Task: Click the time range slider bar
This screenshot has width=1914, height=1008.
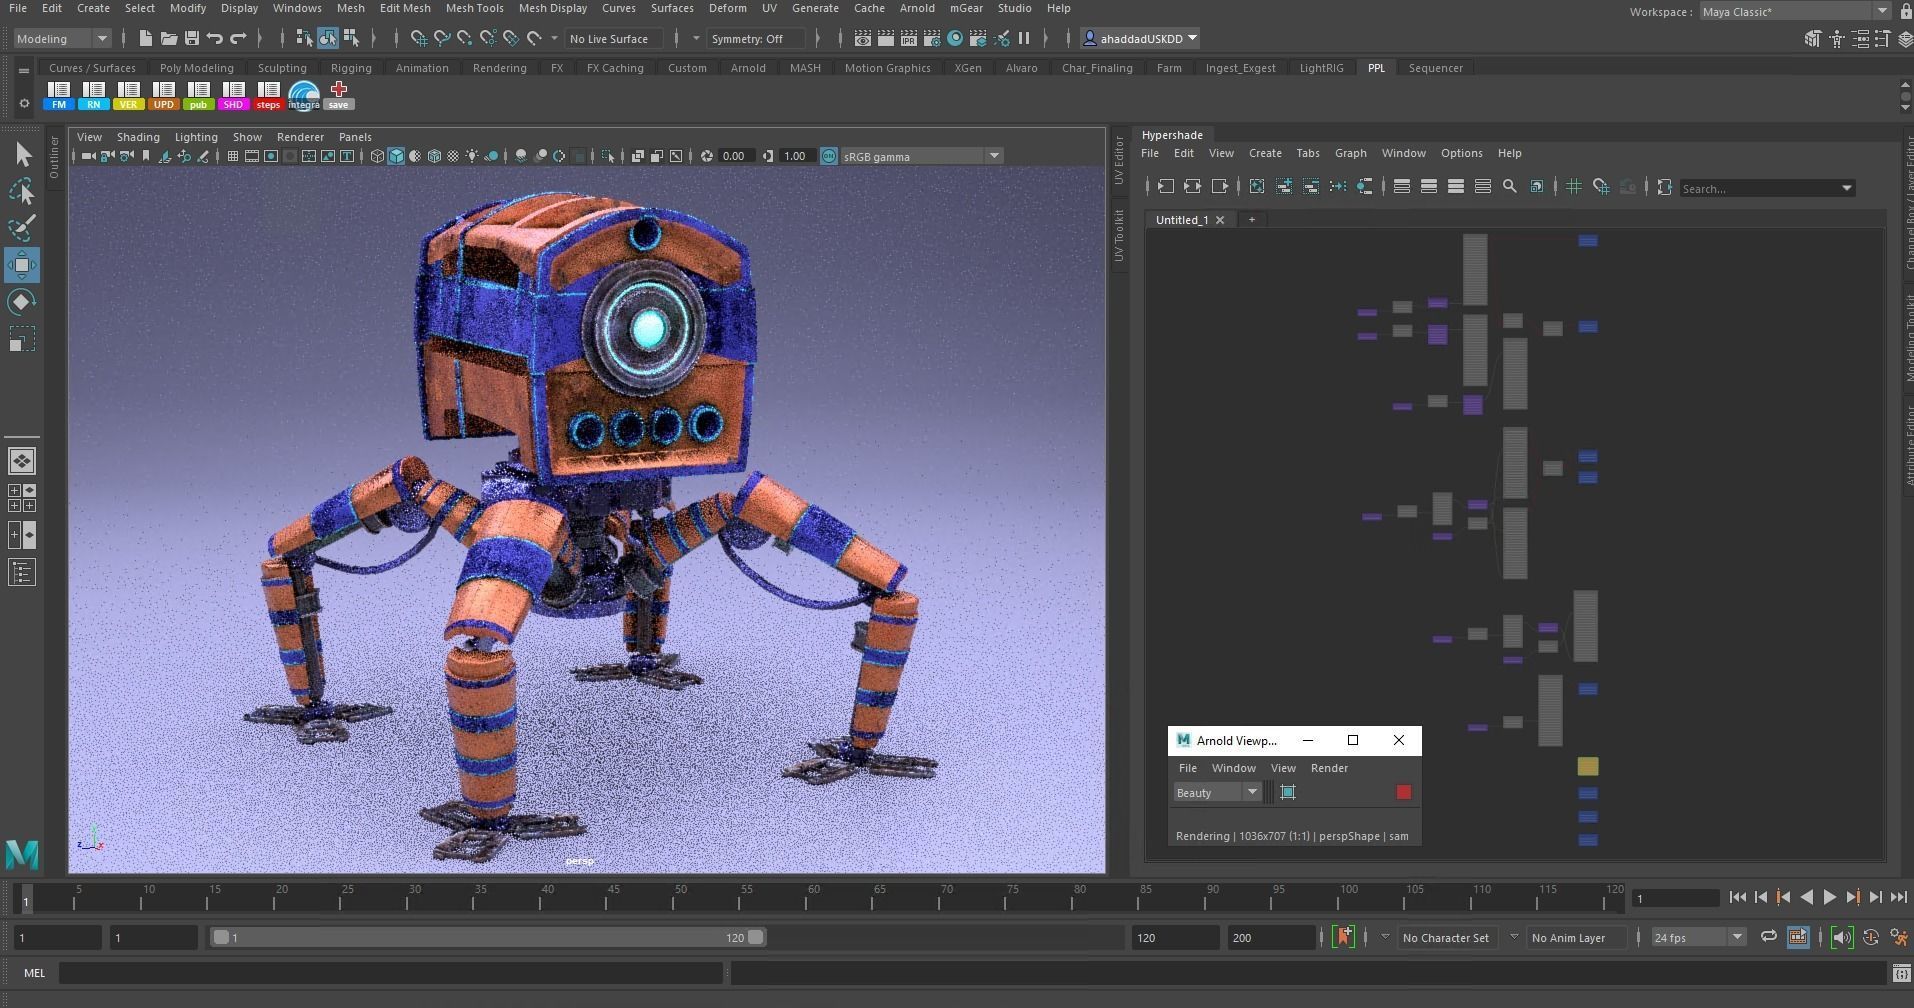Action: [x=488, y=938]
